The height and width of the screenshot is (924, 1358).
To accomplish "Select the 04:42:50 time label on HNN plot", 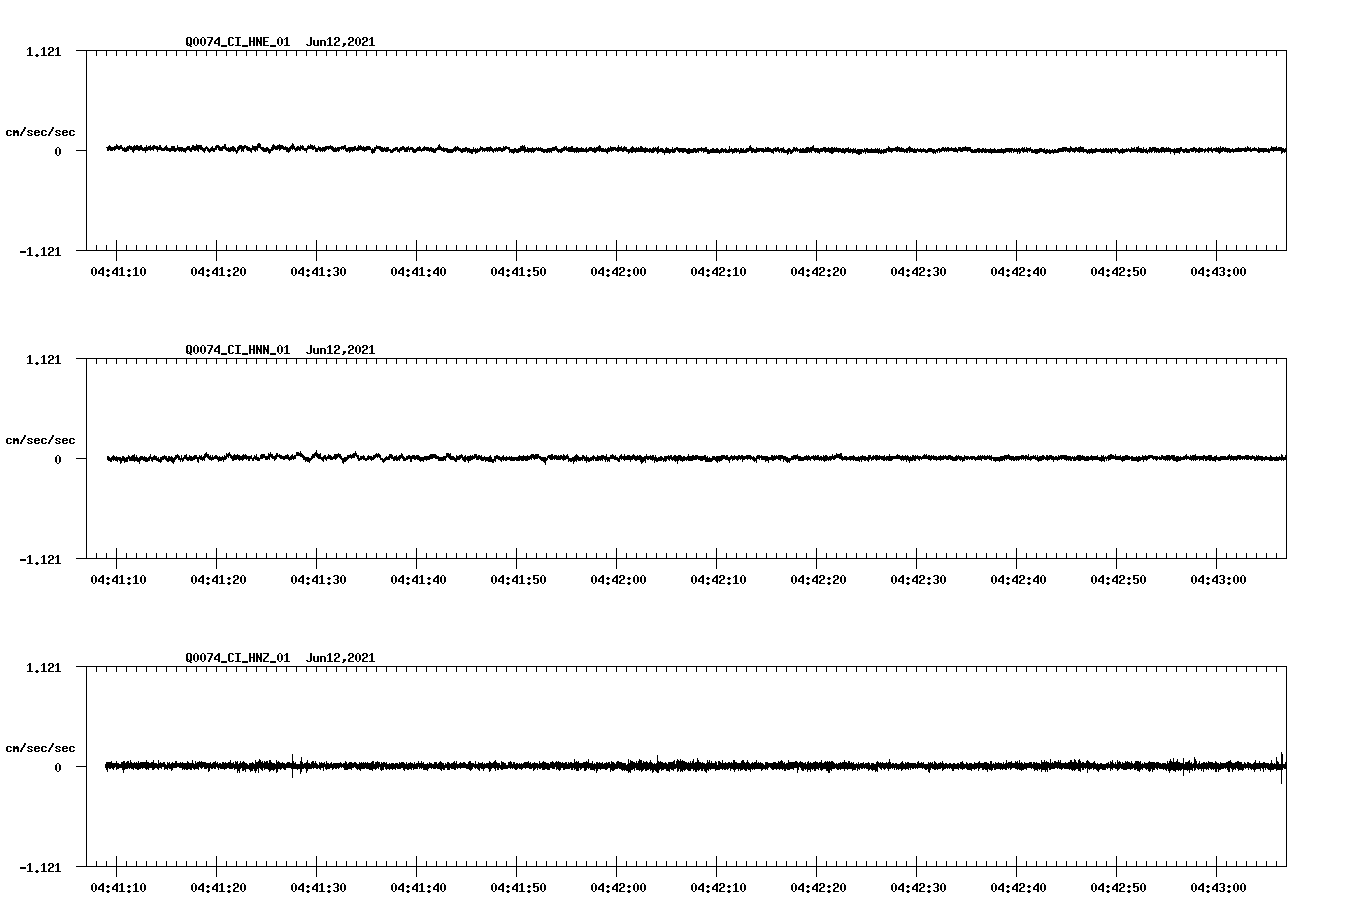I will coord(1118,580).
